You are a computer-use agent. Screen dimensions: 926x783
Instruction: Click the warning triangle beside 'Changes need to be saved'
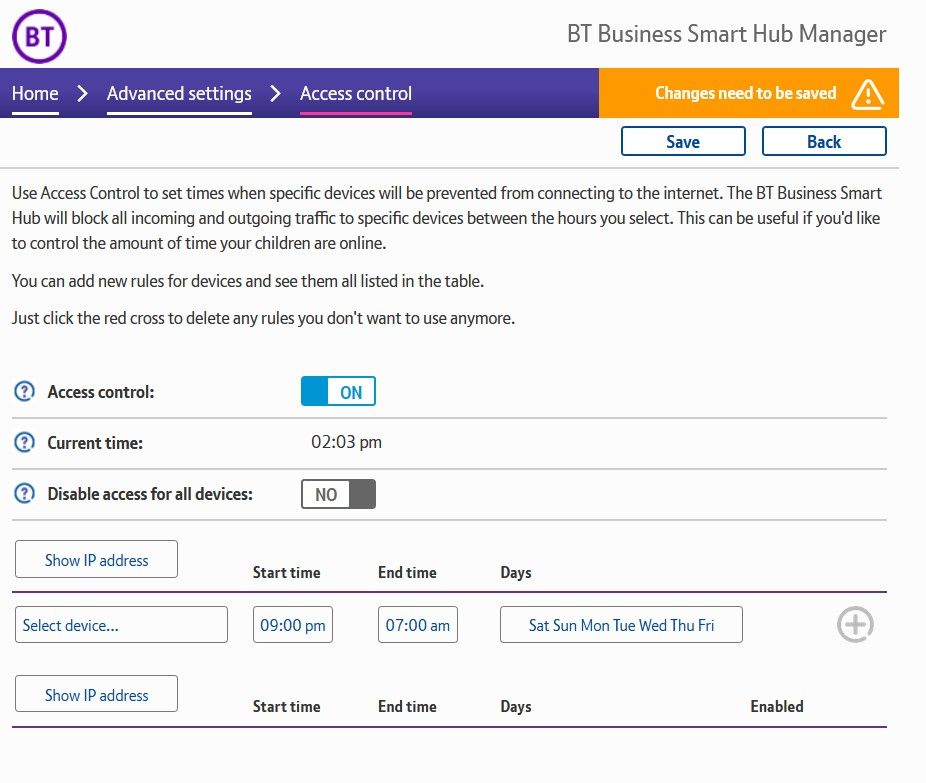868,93
